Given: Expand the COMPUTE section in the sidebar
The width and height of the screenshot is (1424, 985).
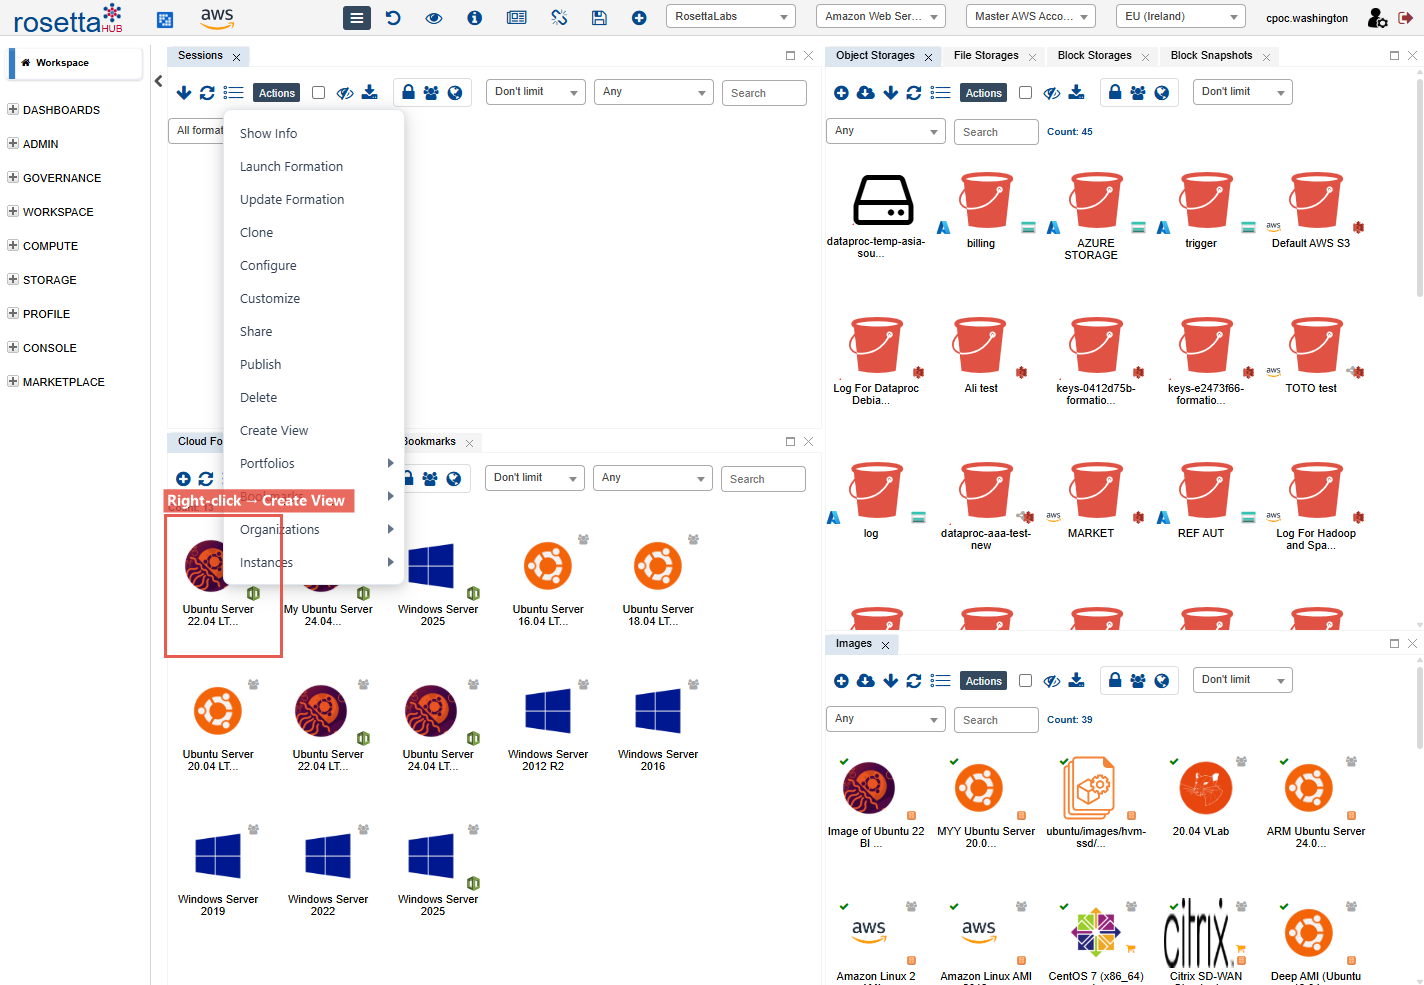Looking at the screenshot, I should 50,246.
